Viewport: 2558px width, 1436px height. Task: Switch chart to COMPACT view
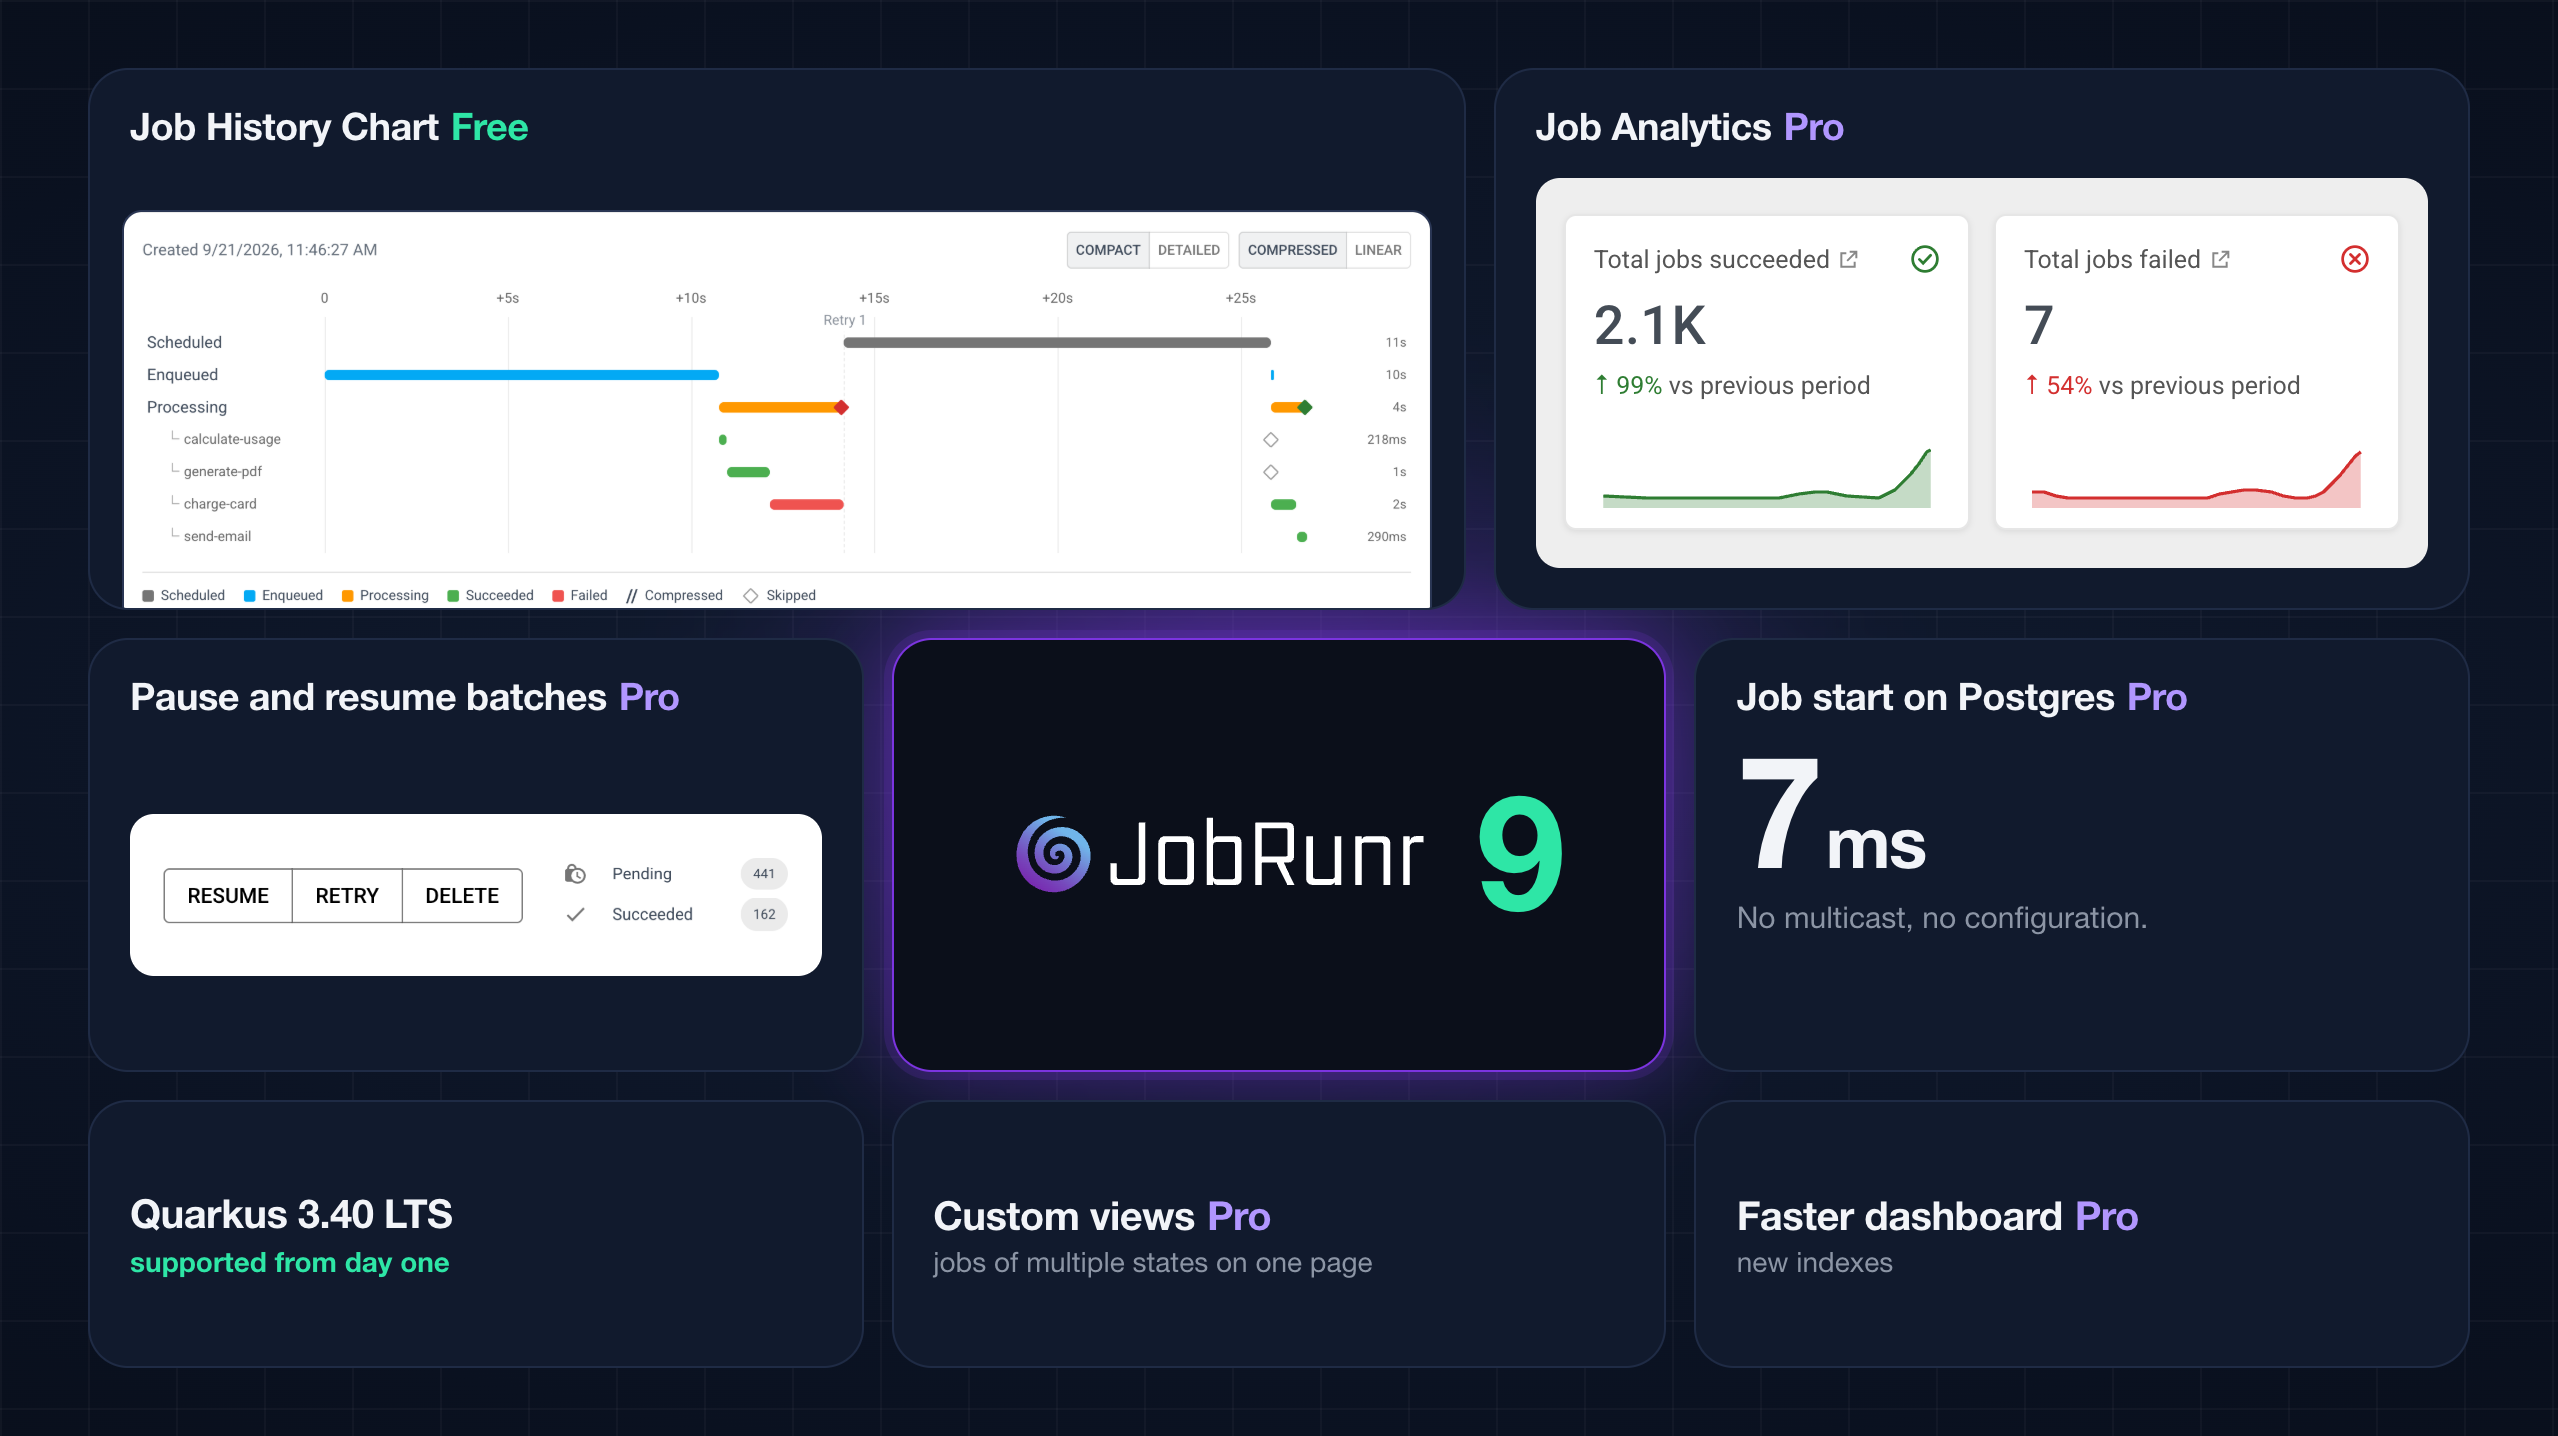[x=1107, y=250]
